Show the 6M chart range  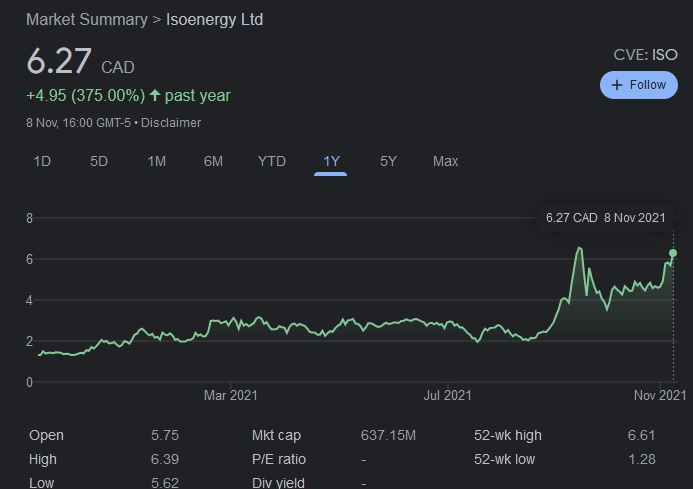213,161
